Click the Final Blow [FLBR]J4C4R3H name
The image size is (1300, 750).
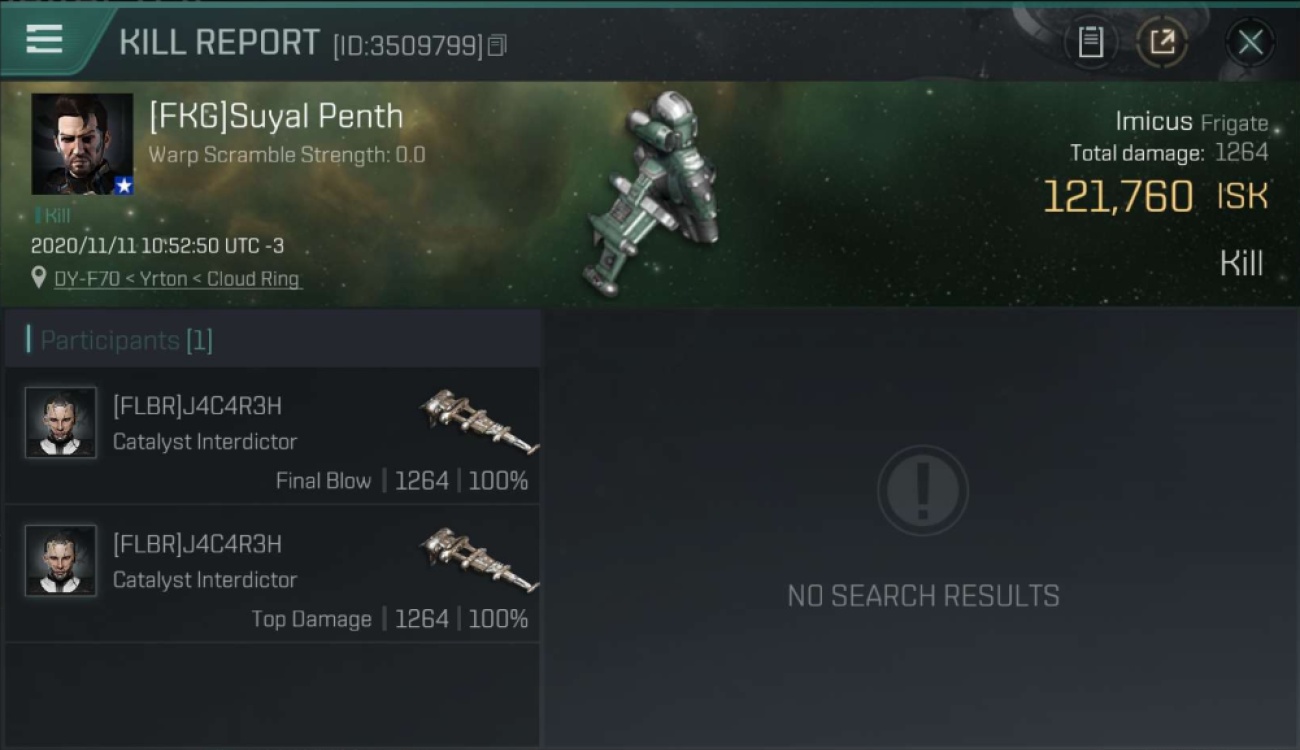click(197, 406)
